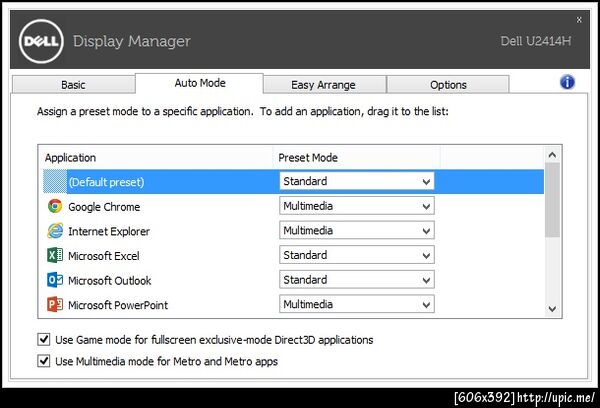
Task: Click the Google Chrome icon
Action: tap(55, 206)
